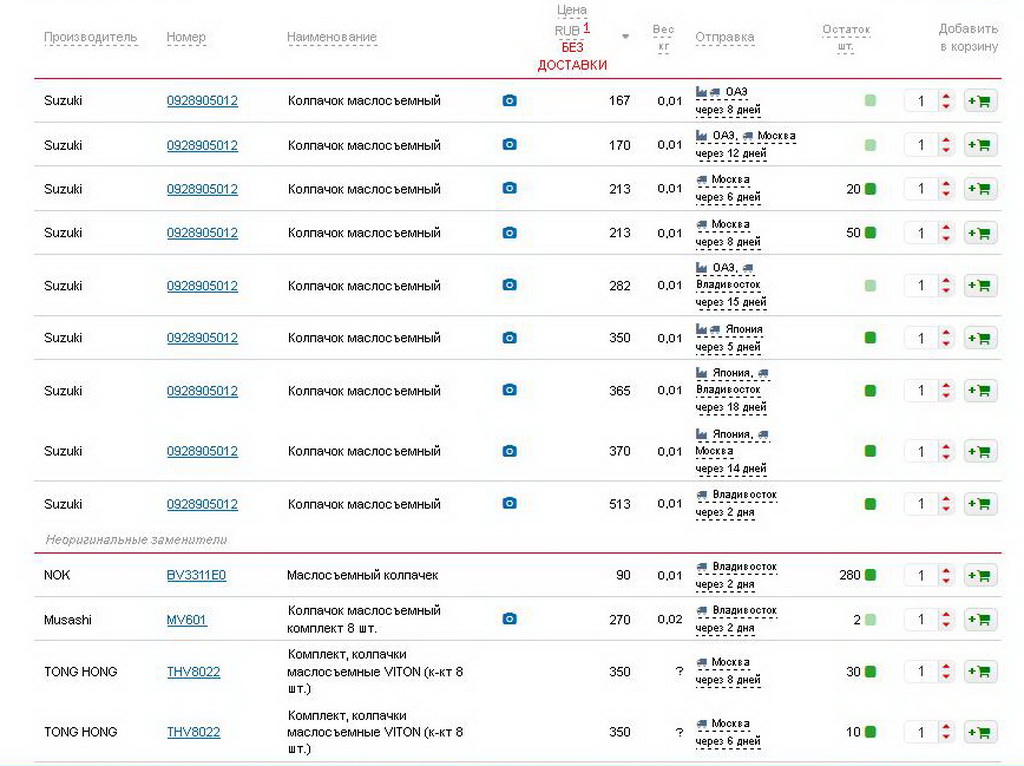Click green stock indicator beside 280 quantity

click(870, 576)
